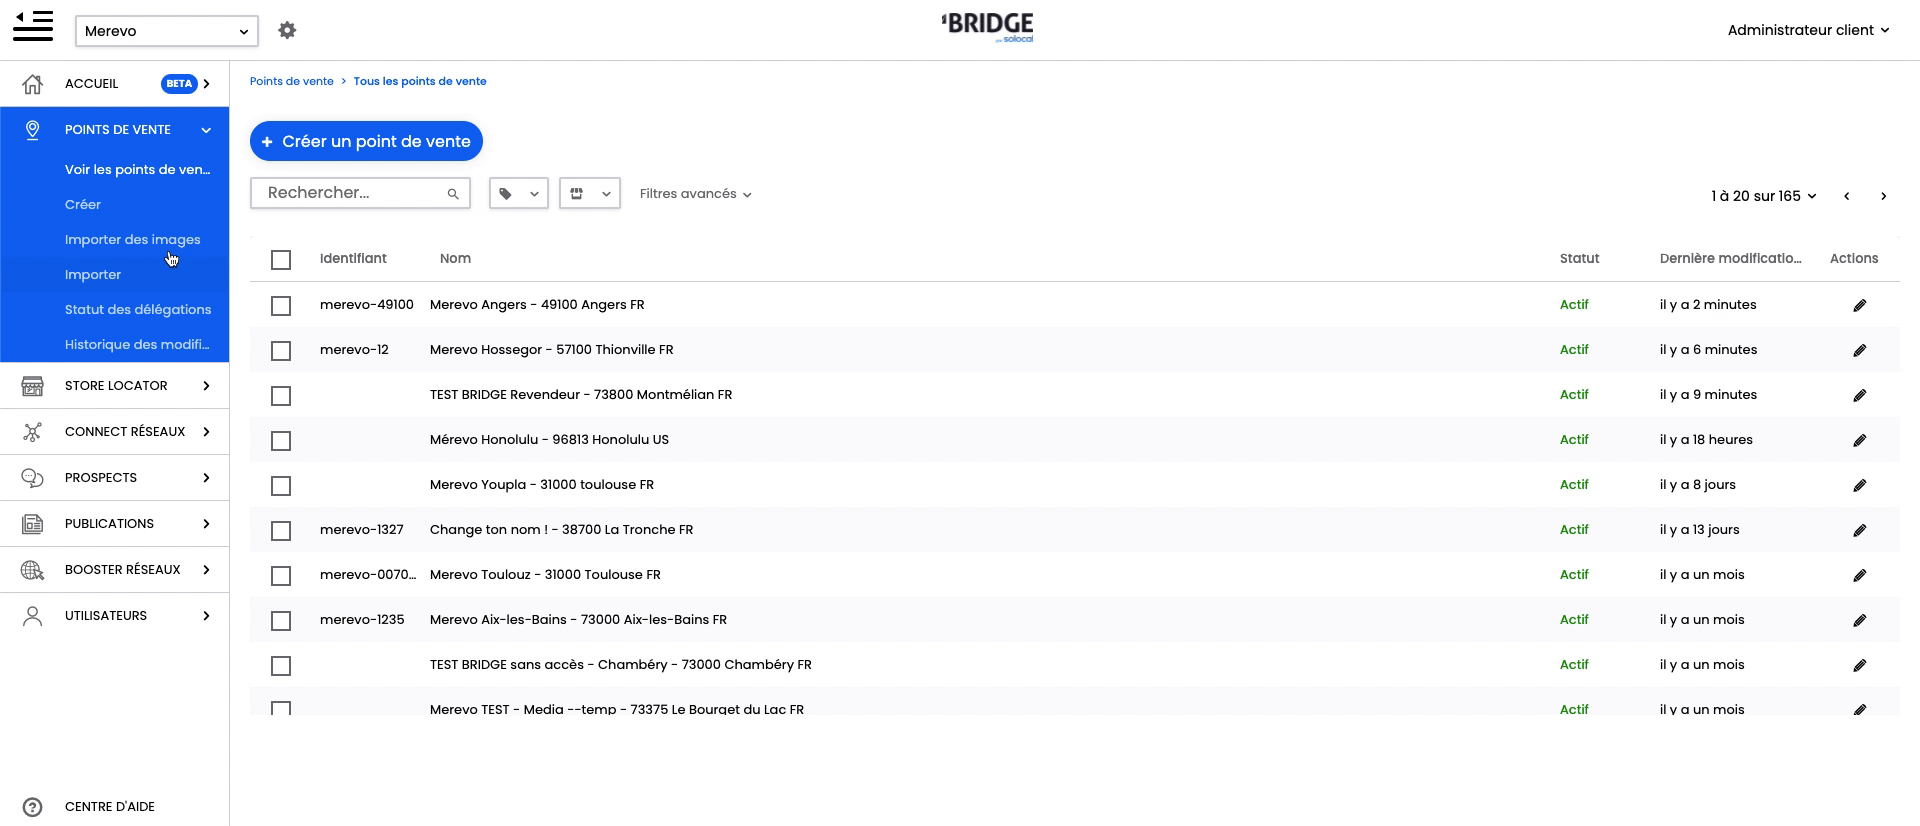Focus the Rechercher search field
The width and height of the screenshot is (1920, 826).
(x=350, y=193)
